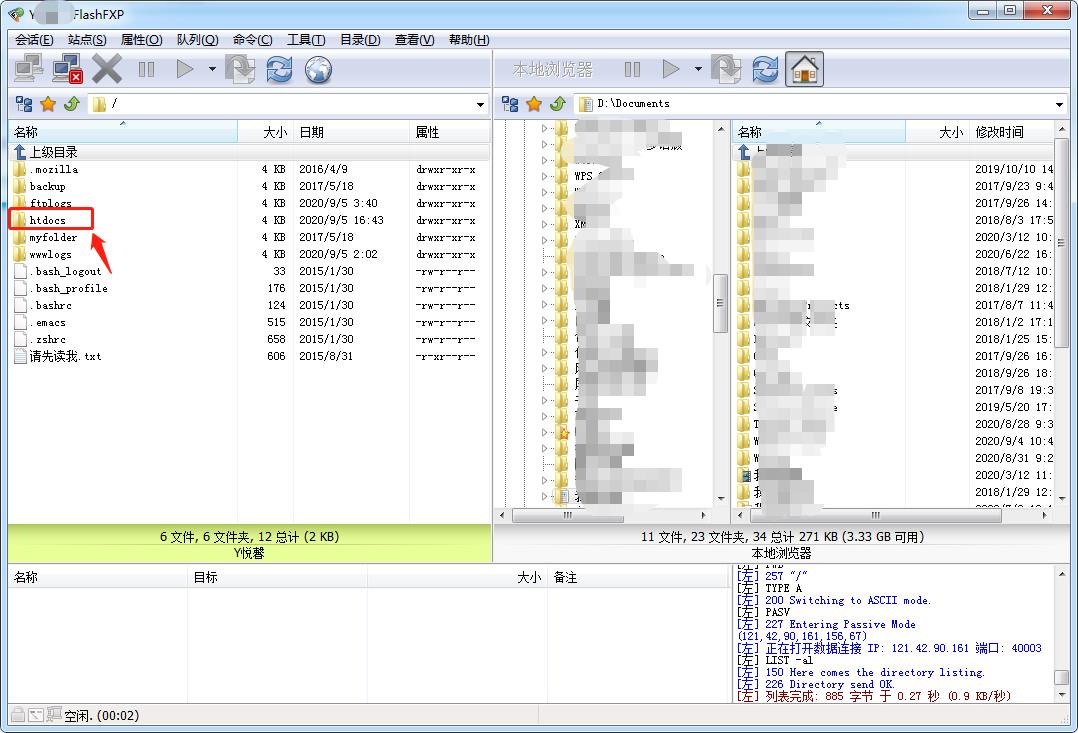The width and height of the screenshot is (1078, 733).
Task: Click the 目标 column header in queue pane
Action: pos(277,578)
